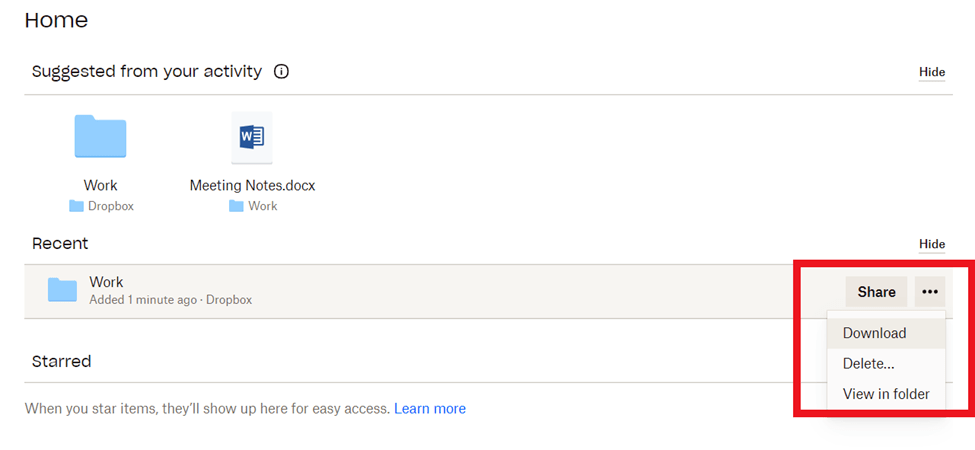Hide the Recent section
This screenshot has width=975, height=450.
(931, 244)
